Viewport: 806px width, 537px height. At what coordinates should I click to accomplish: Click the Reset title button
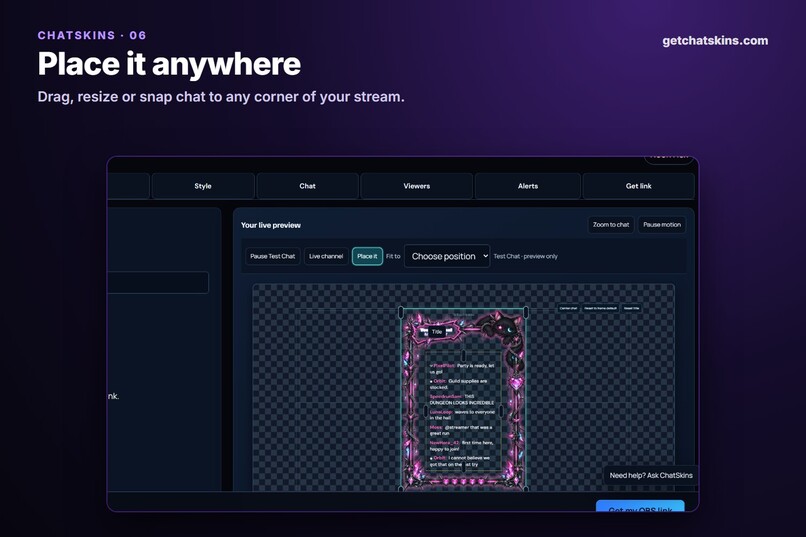click(x=631, y=308)
